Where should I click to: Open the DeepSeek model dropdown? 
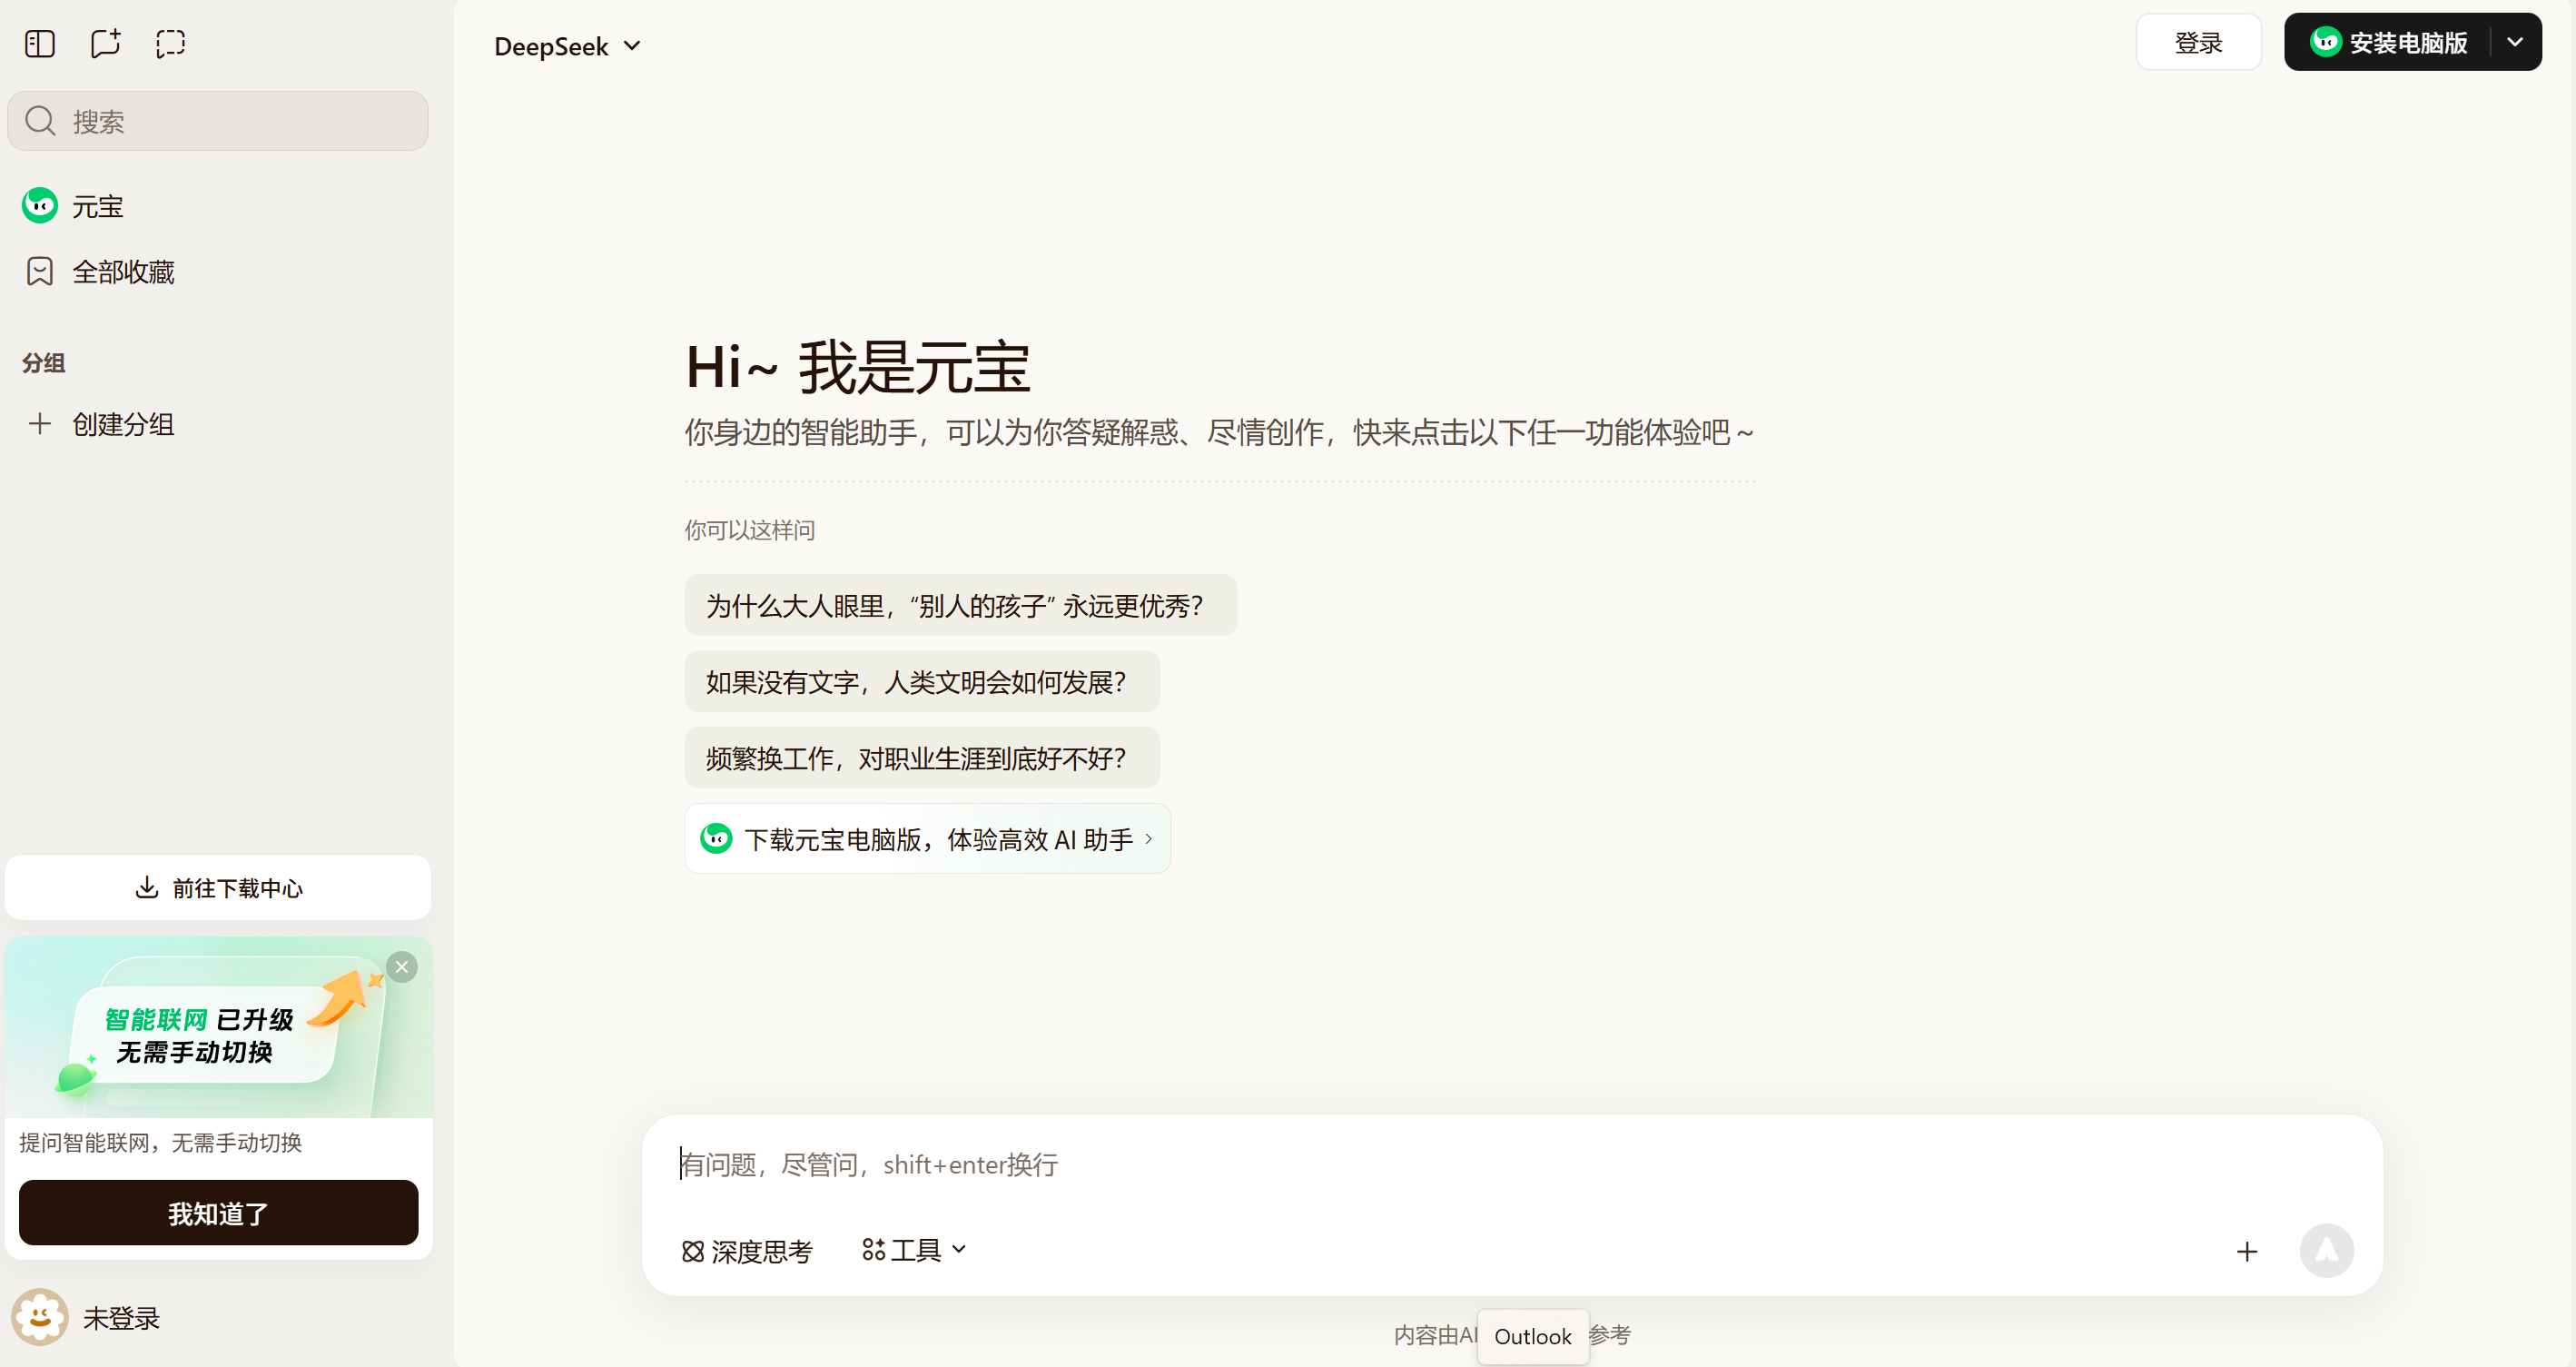pos(567,46)
